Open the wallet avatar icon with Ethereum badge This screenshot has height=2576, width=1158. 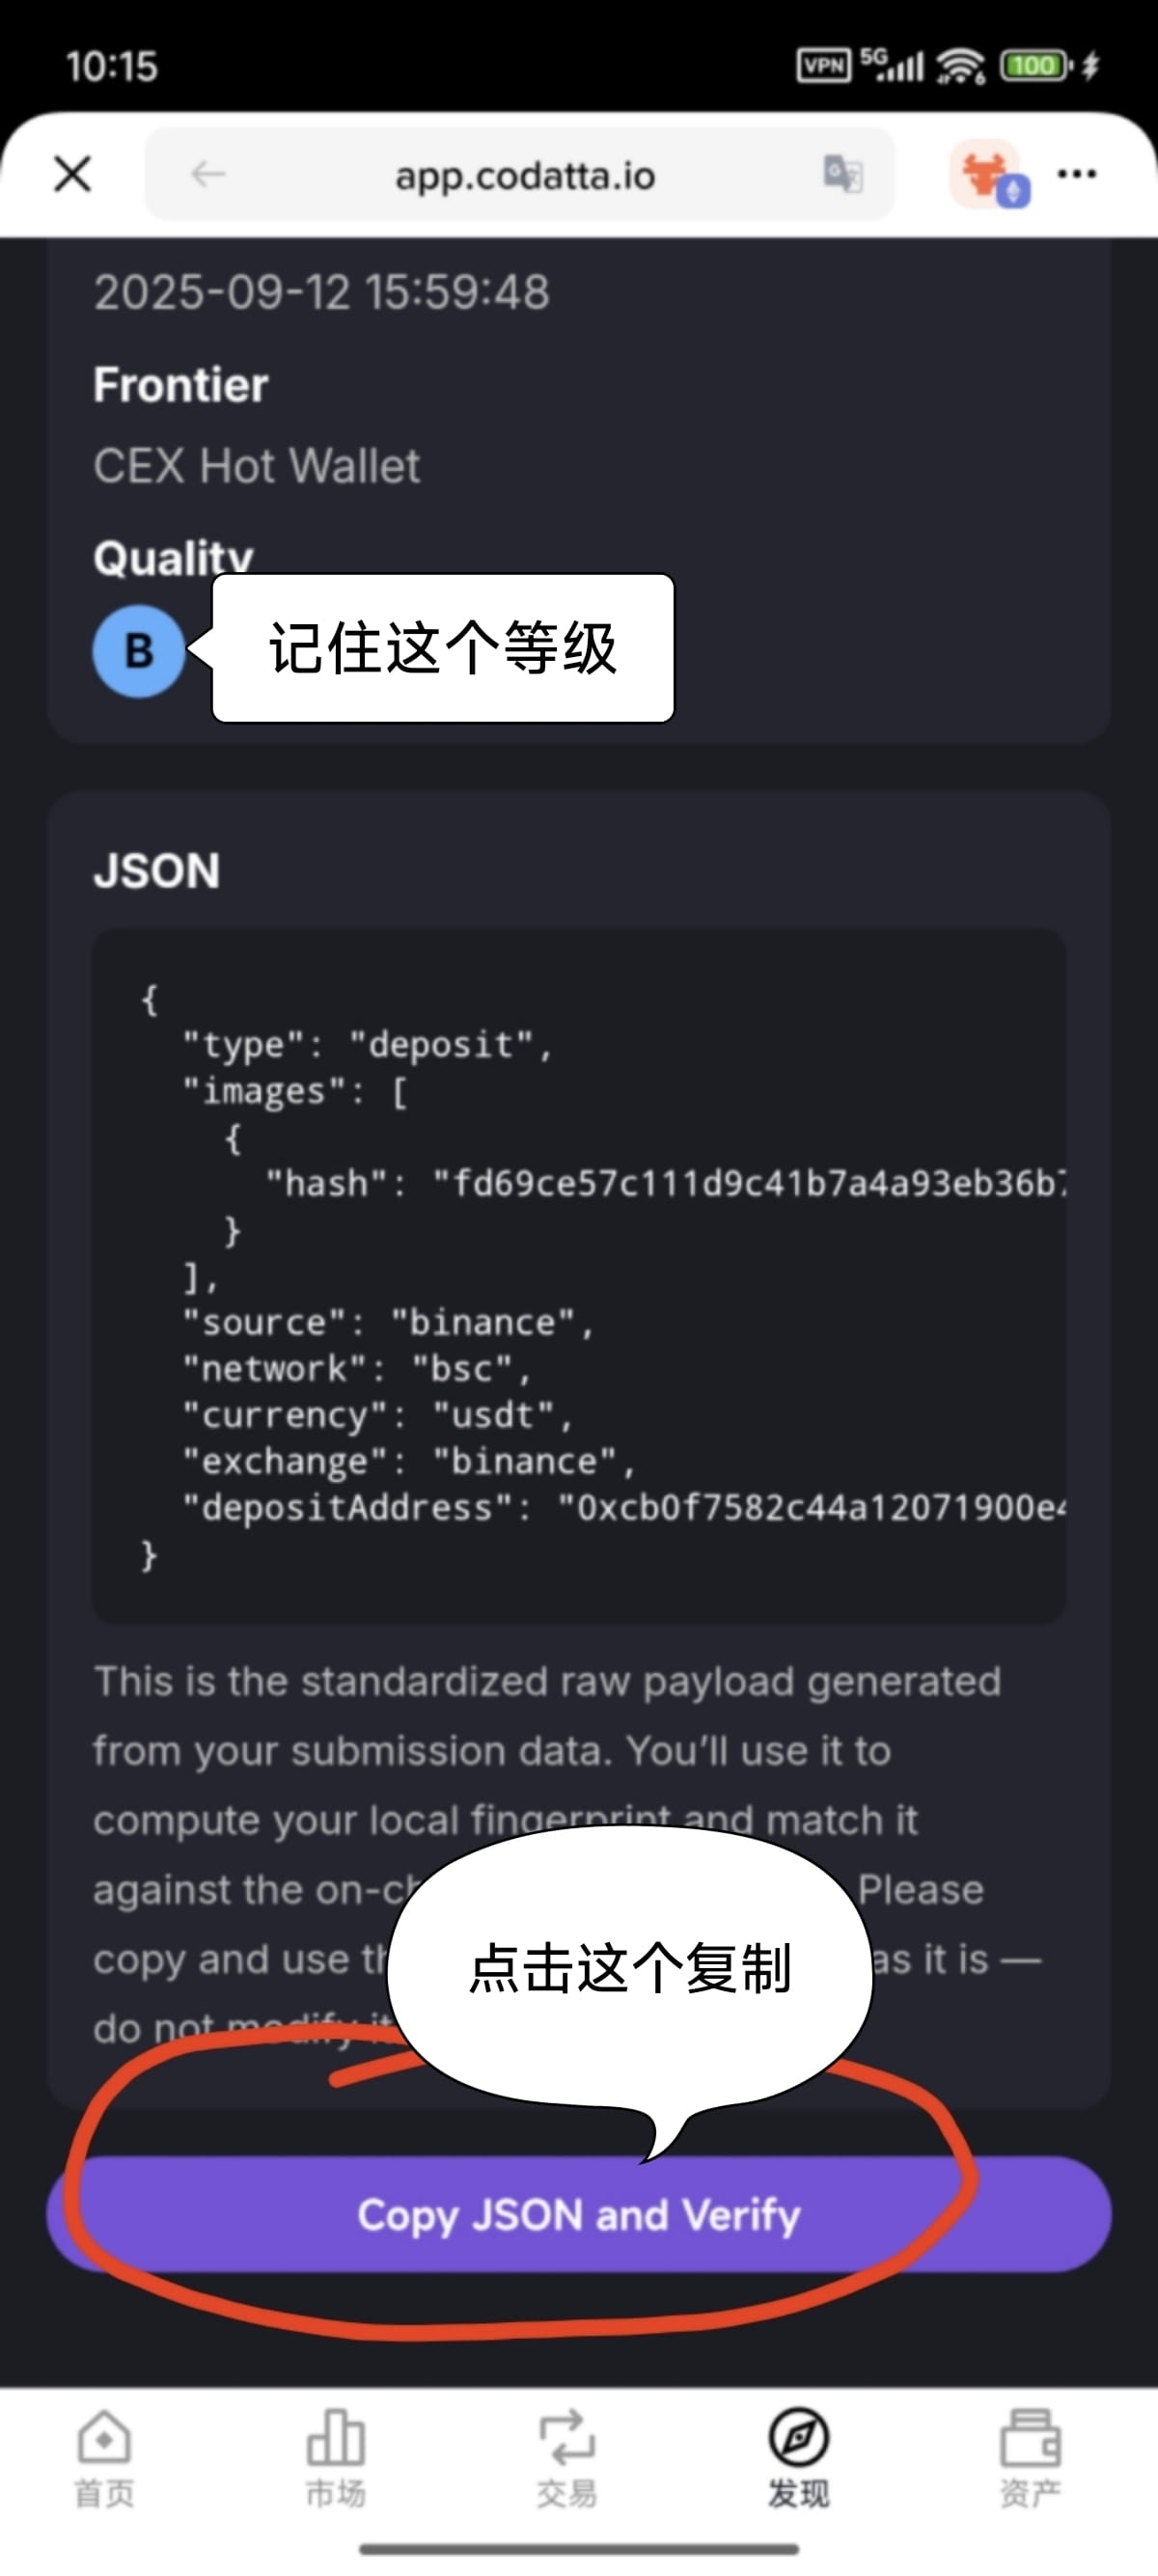[x=989, y=174]
